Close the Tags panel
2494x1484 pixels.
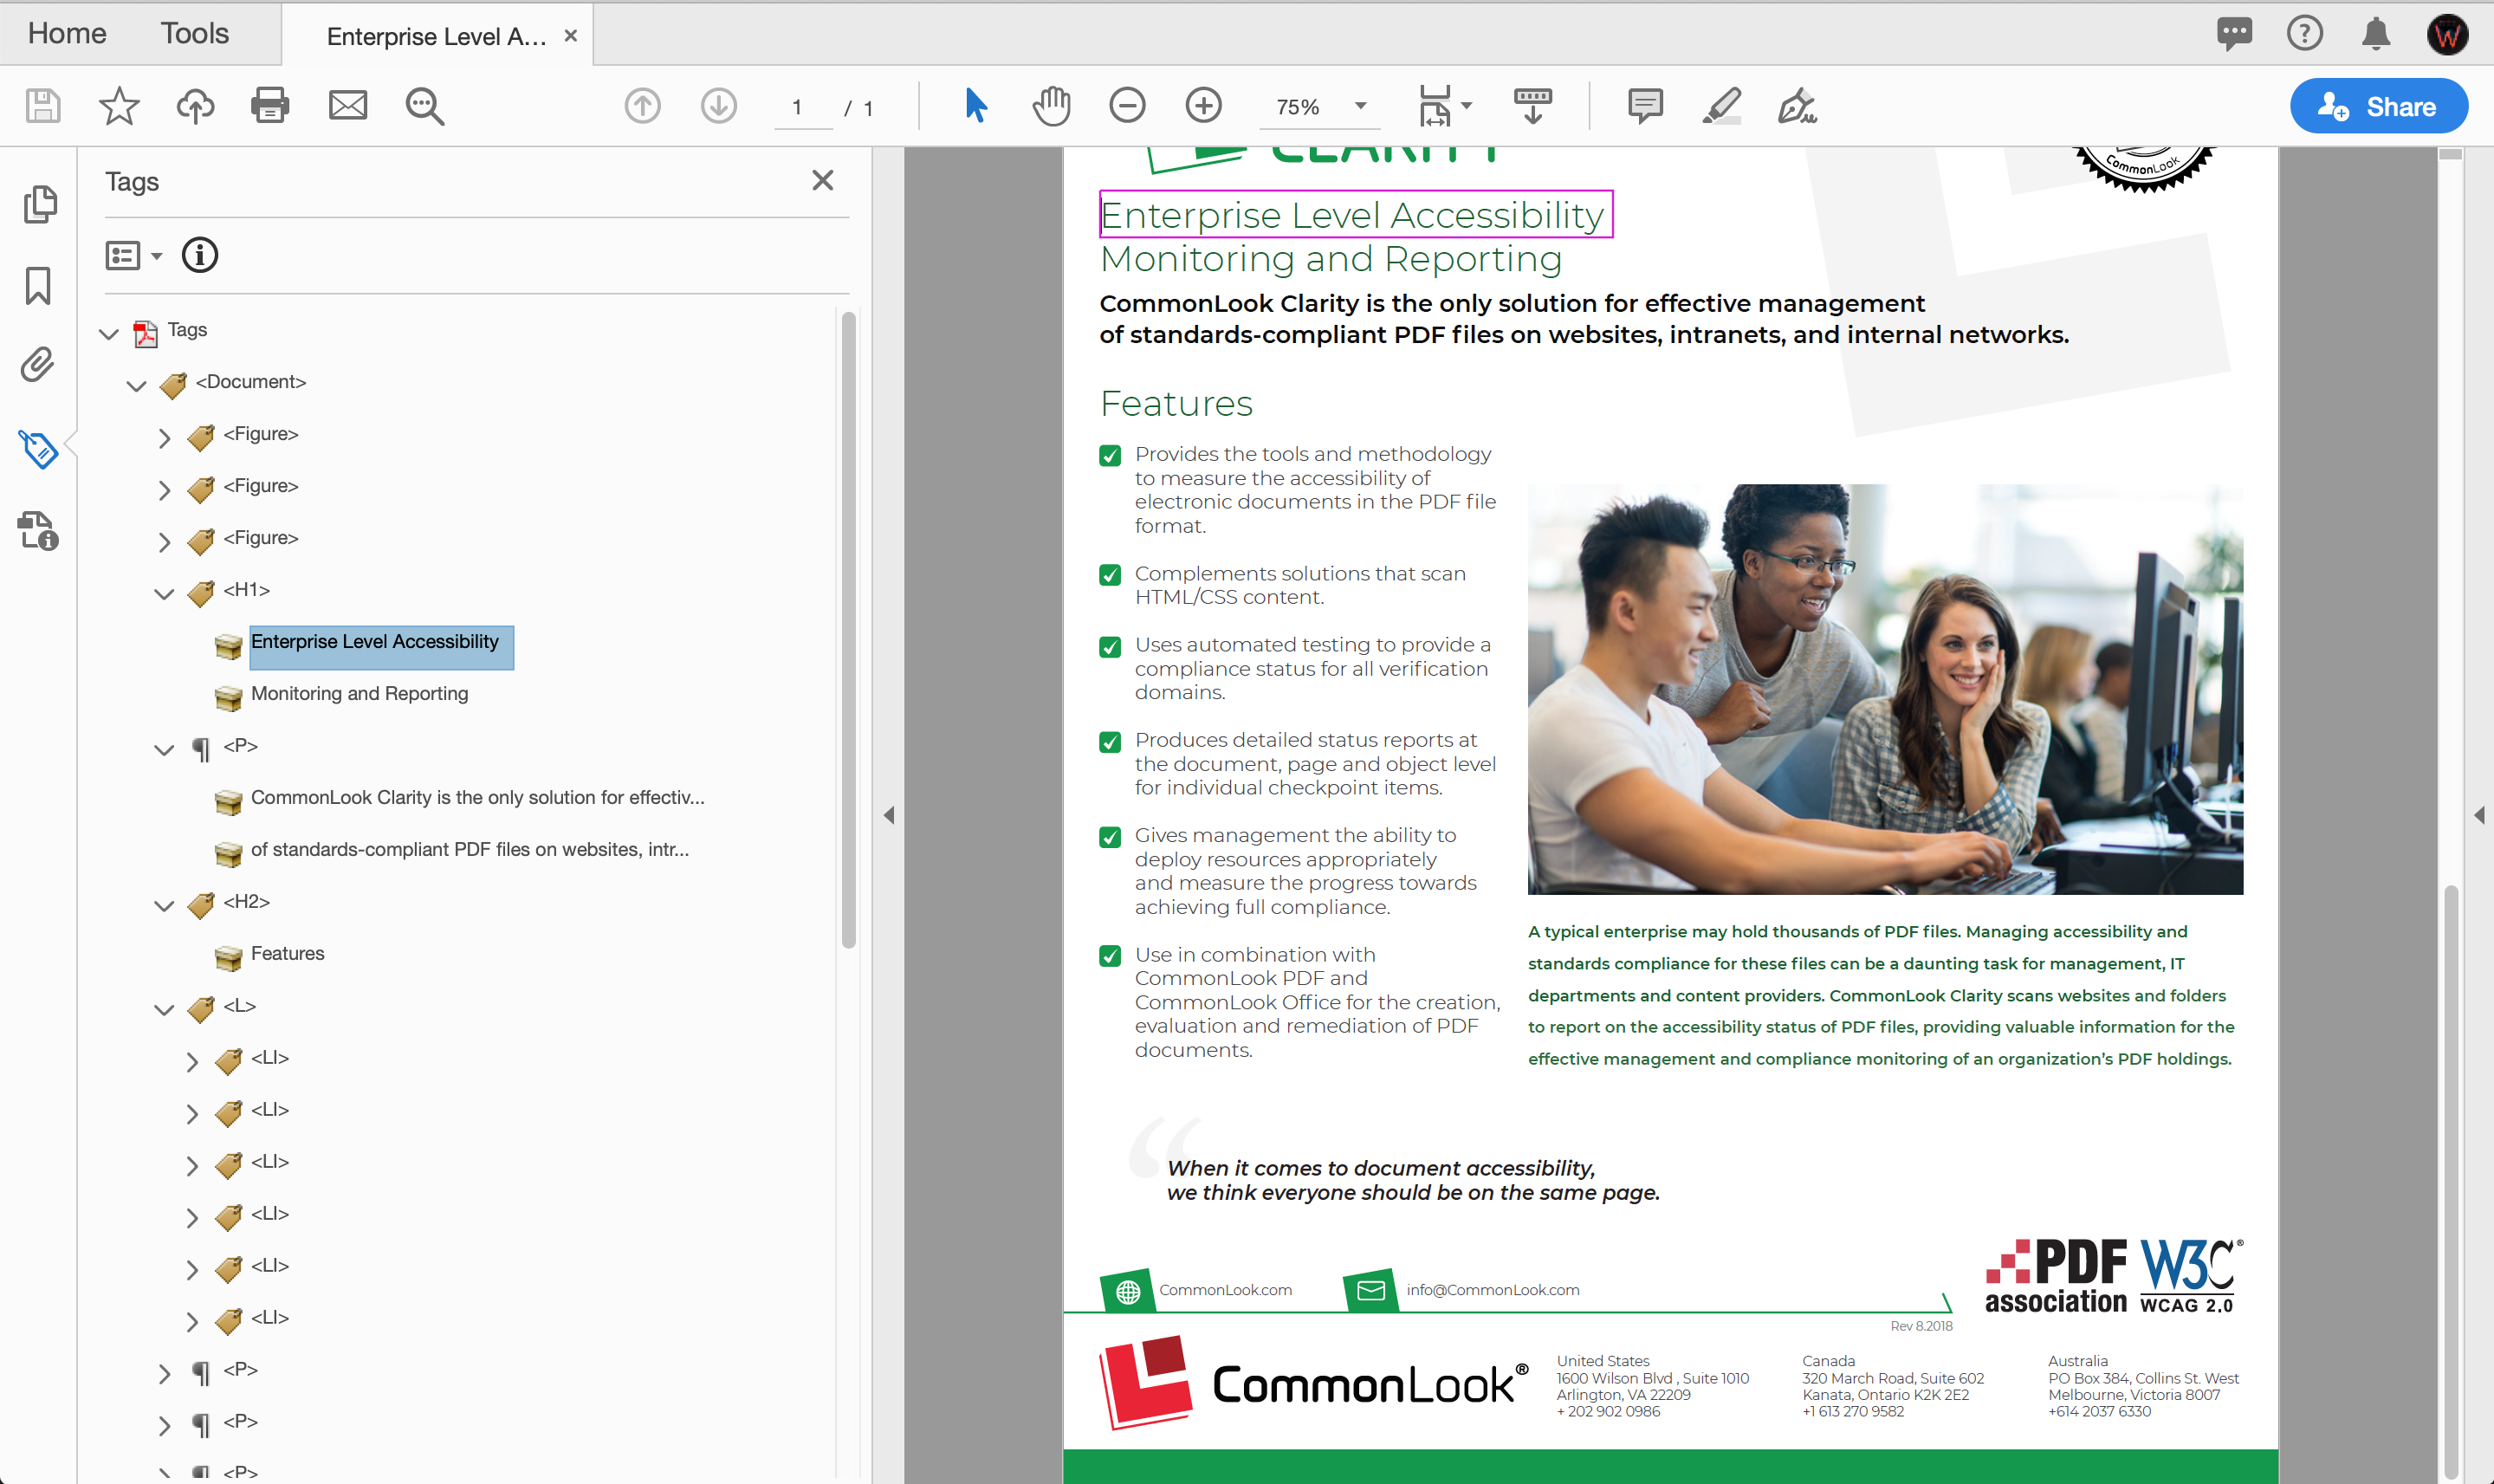pos(823,180)
